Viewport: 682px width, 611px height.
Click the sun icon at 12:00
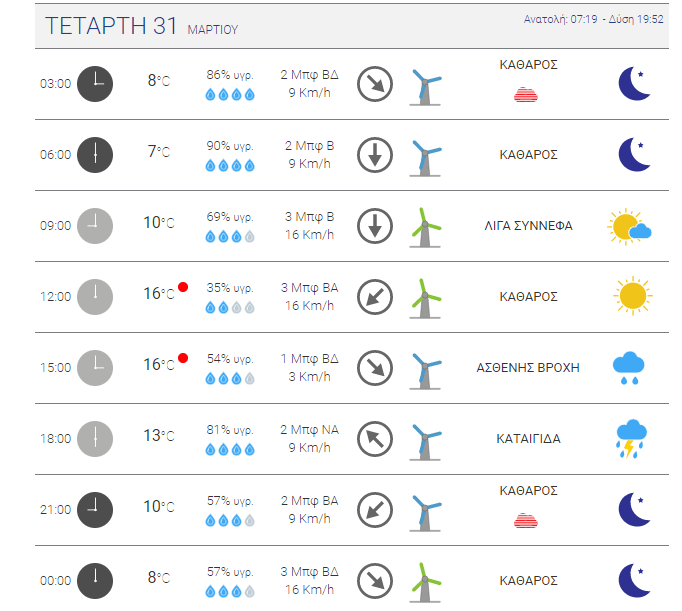coord(633,296)
